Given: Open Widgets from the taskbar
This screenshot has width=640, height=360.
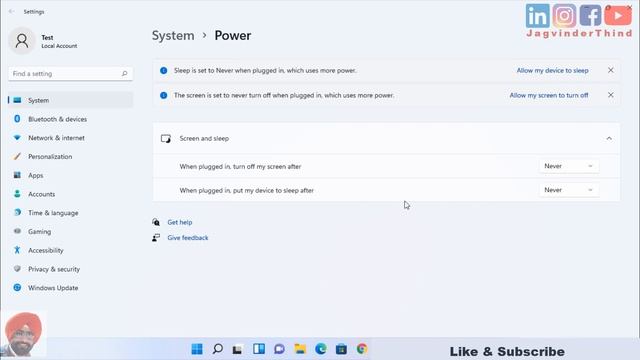Looking at the screenshot, I should point(259,349).
